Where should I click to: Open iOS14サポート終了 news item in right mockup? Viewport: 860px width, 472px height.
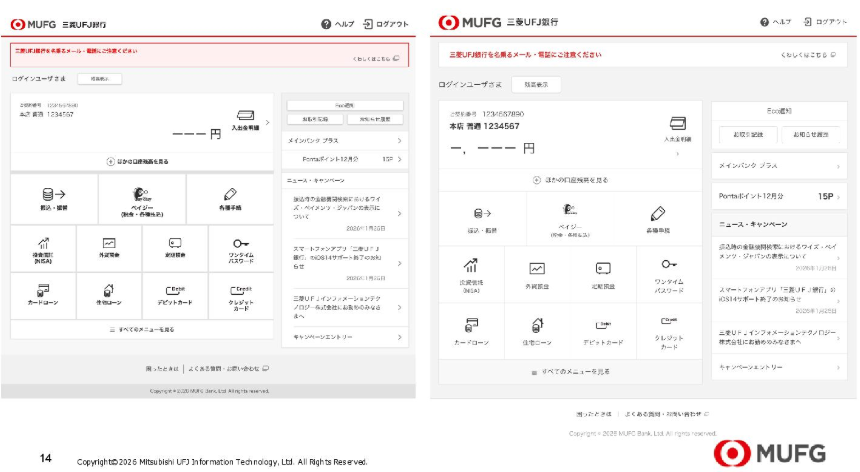pos(779,299)
